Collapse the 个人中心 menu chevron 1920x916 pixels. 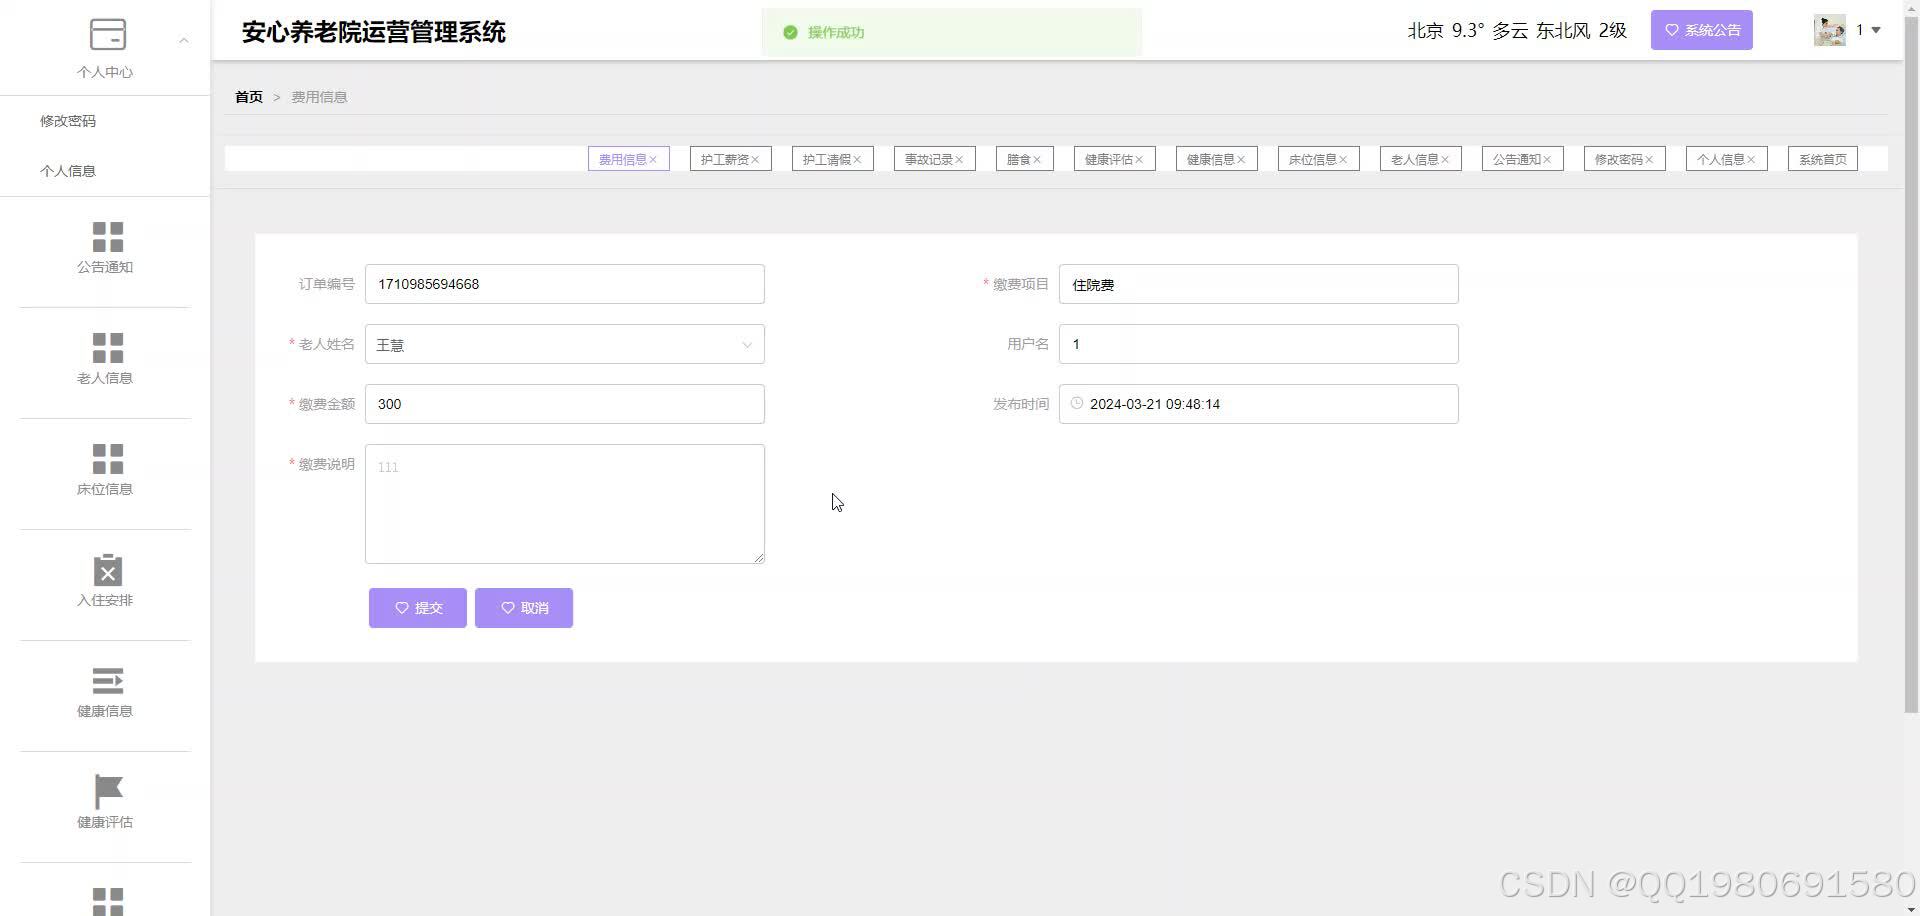point(183,41)
